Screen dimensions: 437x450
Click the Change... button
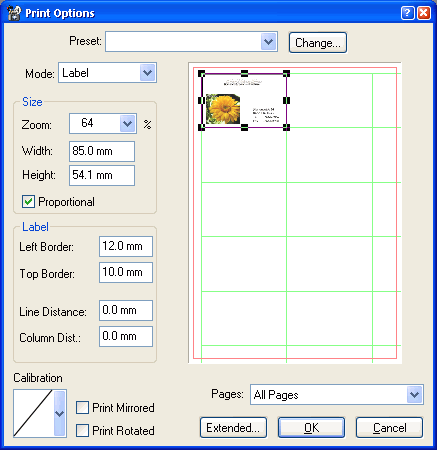(x=318, y=43)
